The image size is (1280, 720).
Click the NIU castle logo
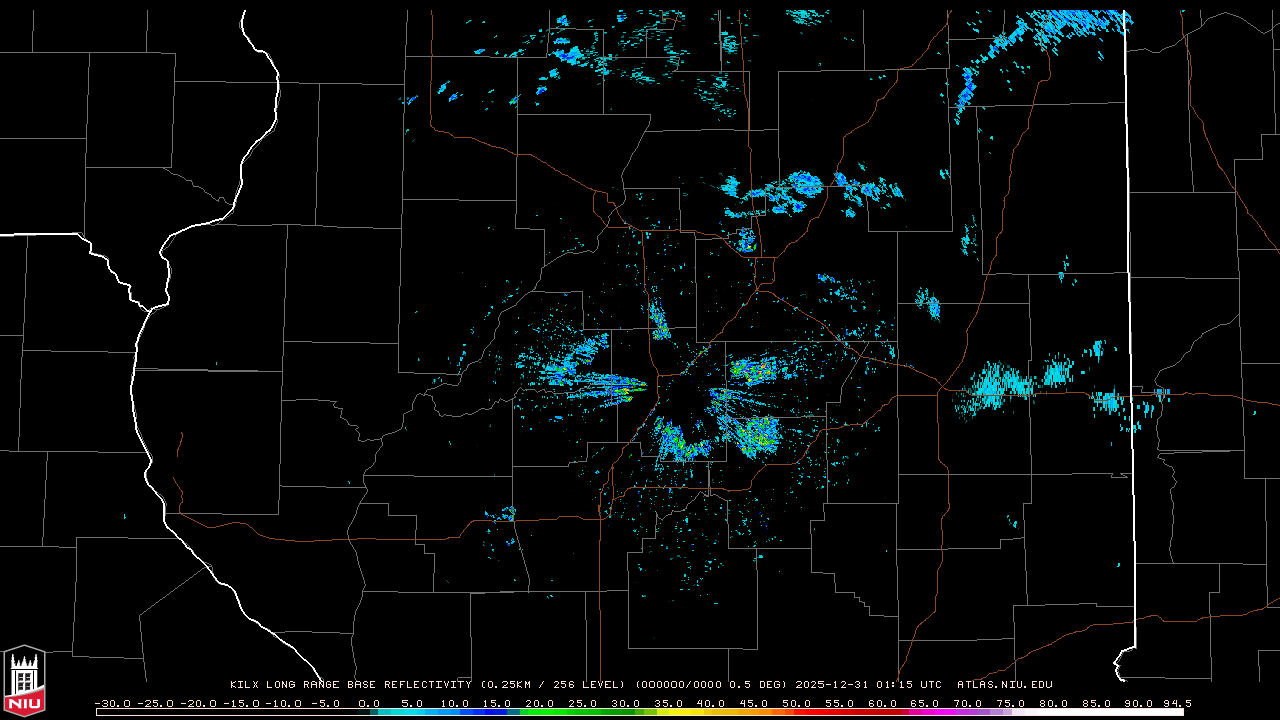(x=24, y=682)
